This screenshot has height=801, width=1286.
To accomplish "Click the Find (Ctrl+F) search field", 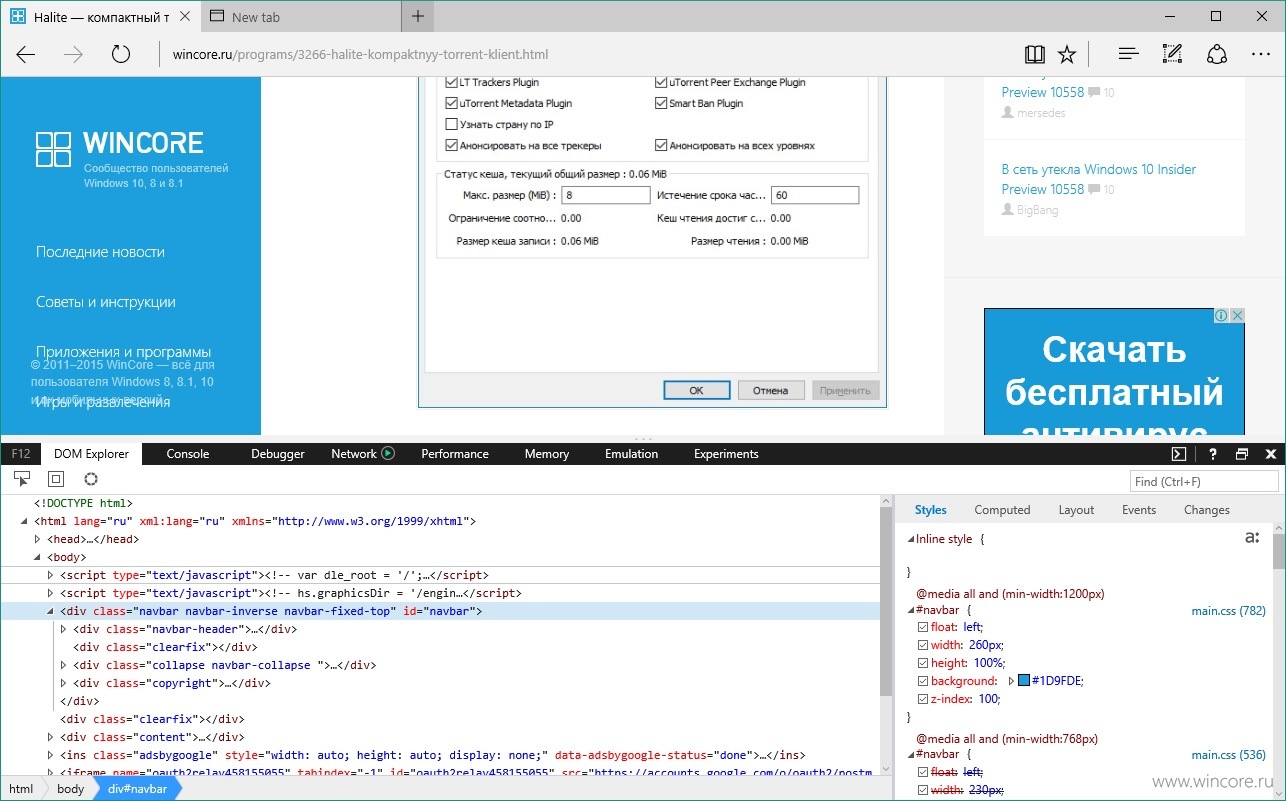I will point(1204,481).
